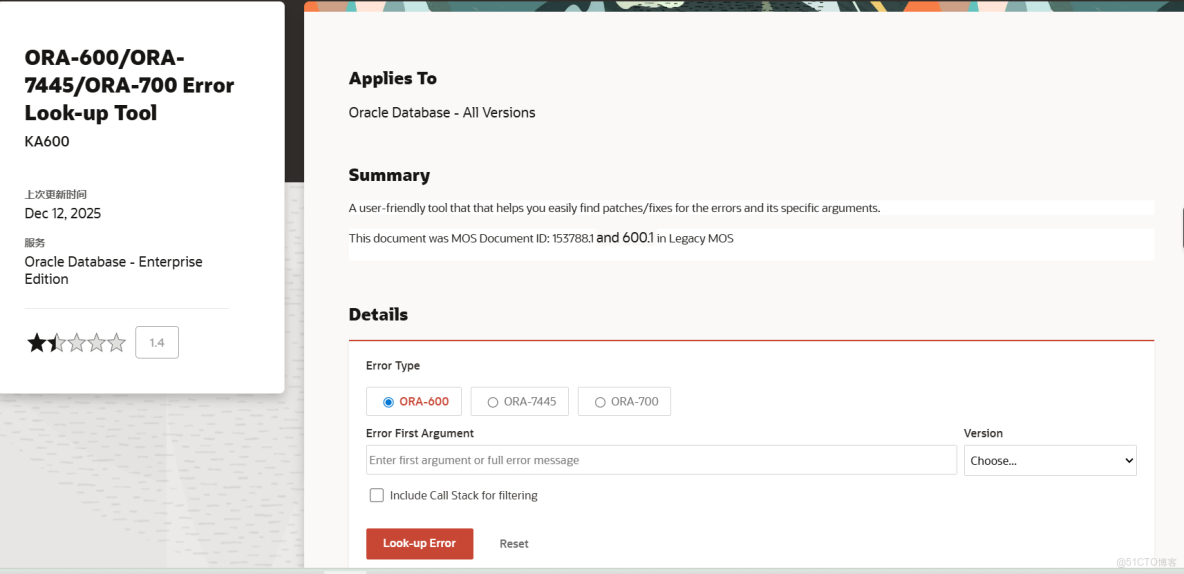Click the Reset link
The width and height of the screenshot is (1184, 574).
[x=514, y=544]
